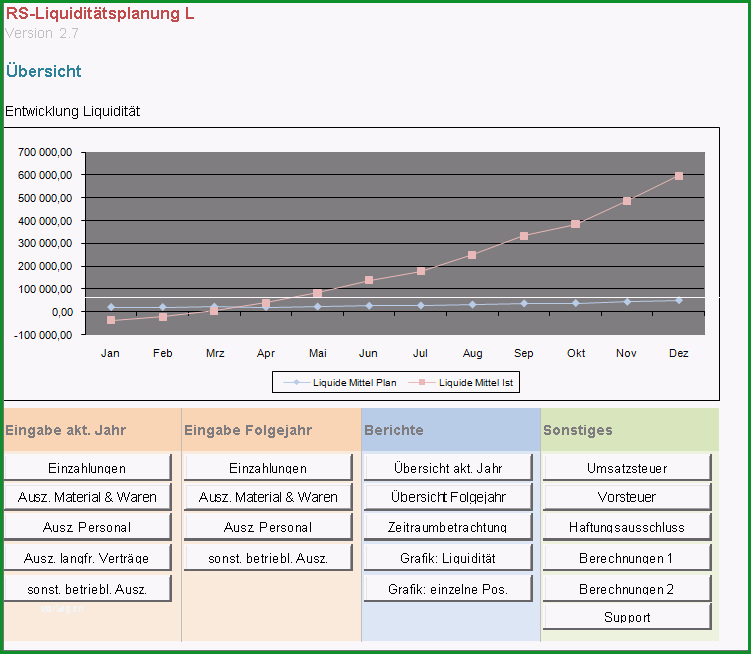
Task: Open Zeitraumbetrachtung report
Action: [x=448, y=527]
